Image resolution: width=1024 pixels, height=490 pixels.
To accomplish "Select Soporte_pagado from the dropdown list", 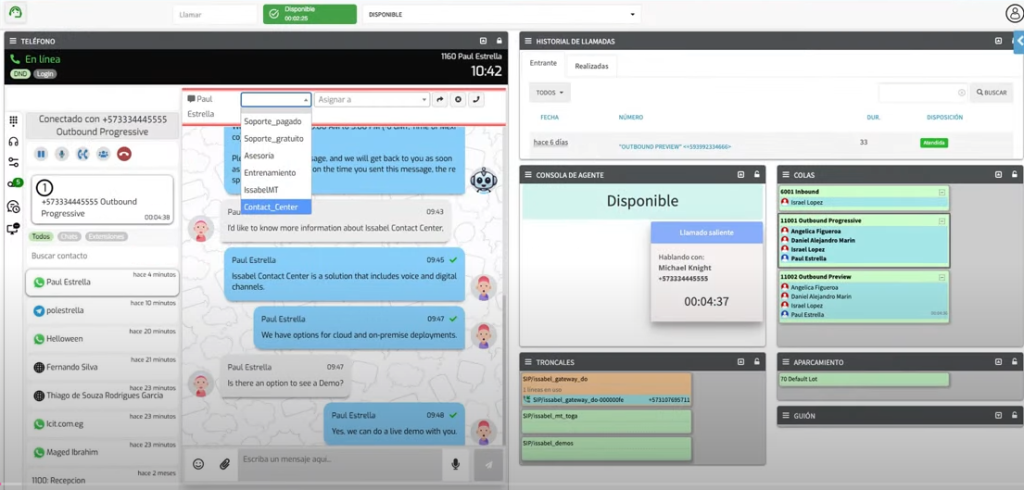I will [x=276, y=122].
